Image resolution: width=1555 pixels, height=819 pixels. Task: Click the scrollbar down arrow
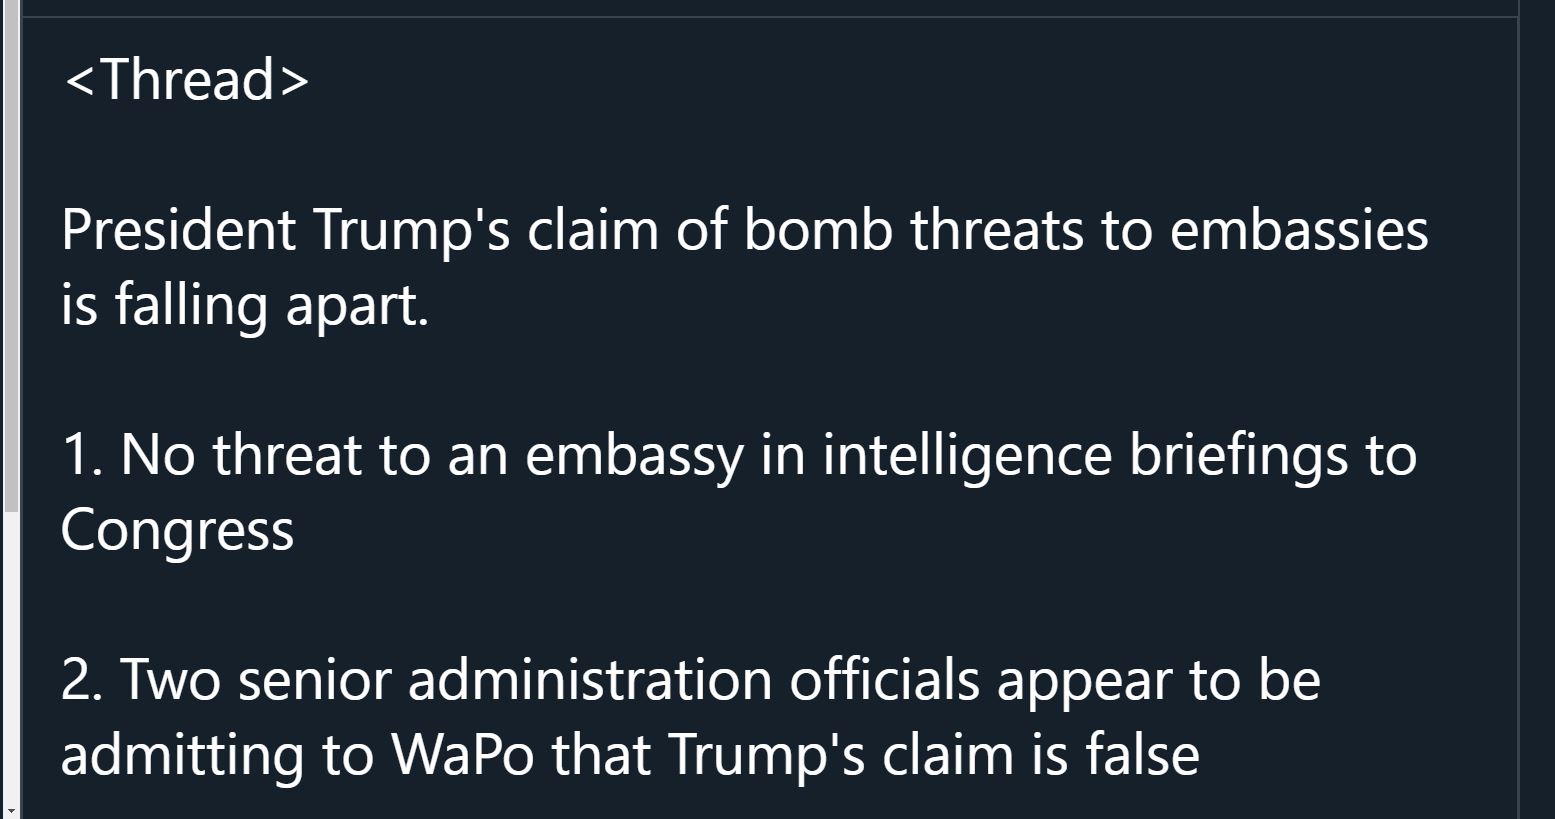pyautogui.click(x=9, y=810)
